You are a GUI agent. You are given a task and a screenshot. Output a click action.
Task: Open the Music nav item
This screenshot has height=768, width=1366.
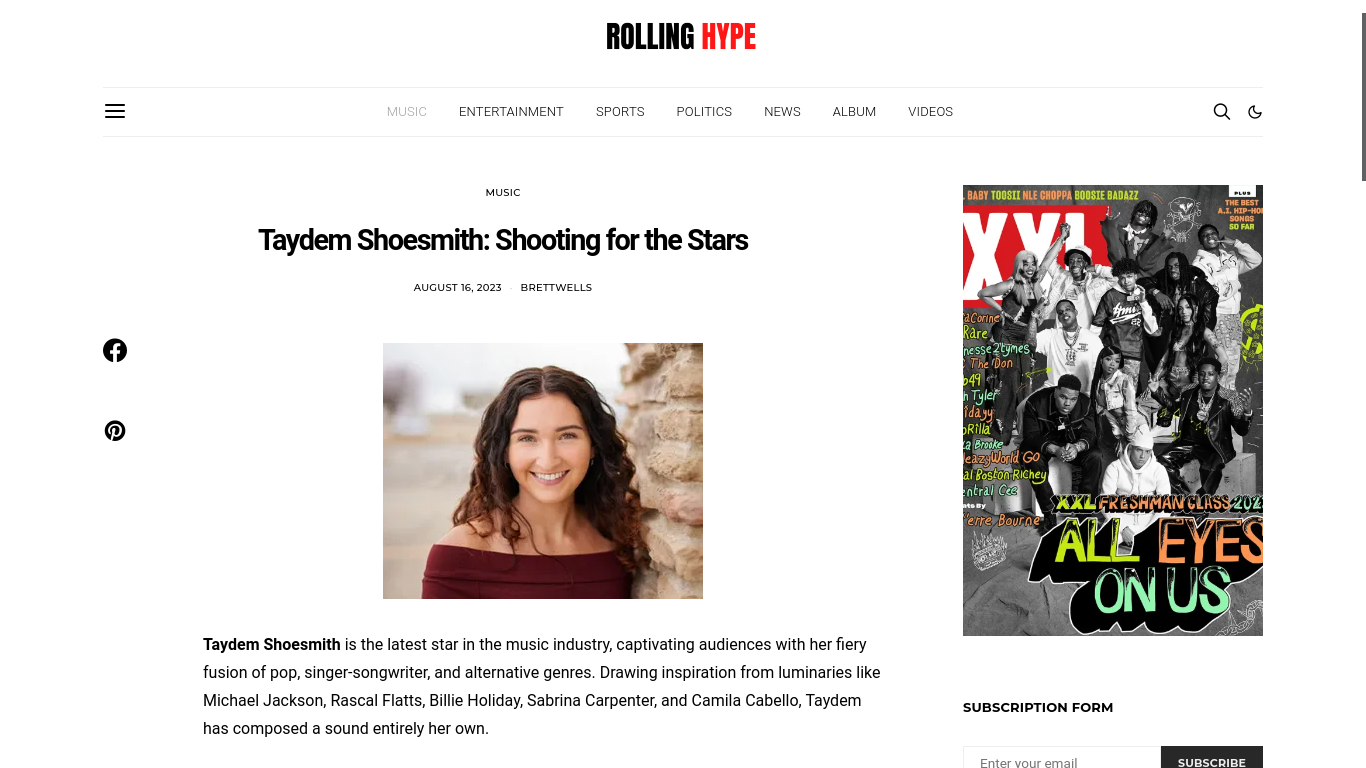tap(407, 112)
